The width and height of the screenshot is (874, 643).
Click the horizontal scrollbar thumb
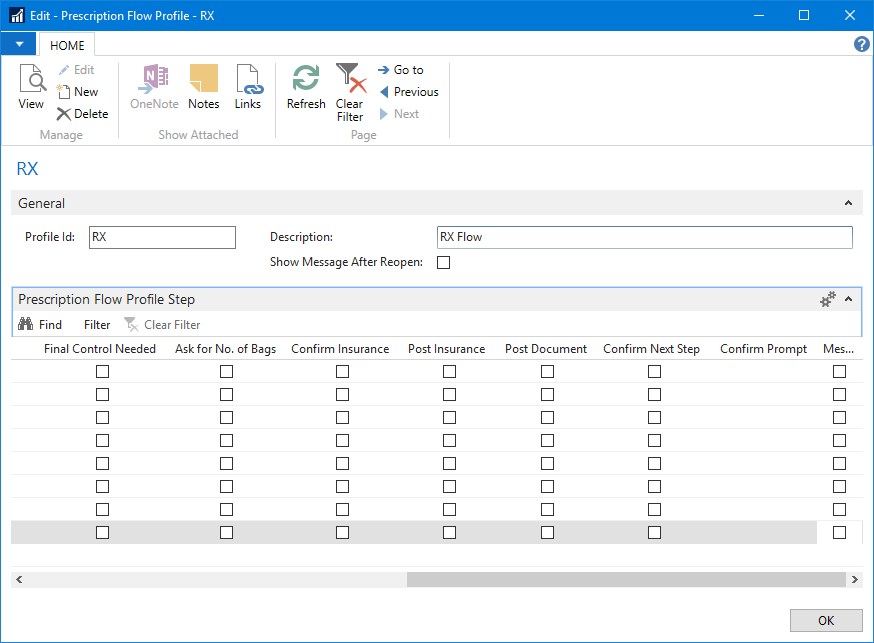coord(626,580)
